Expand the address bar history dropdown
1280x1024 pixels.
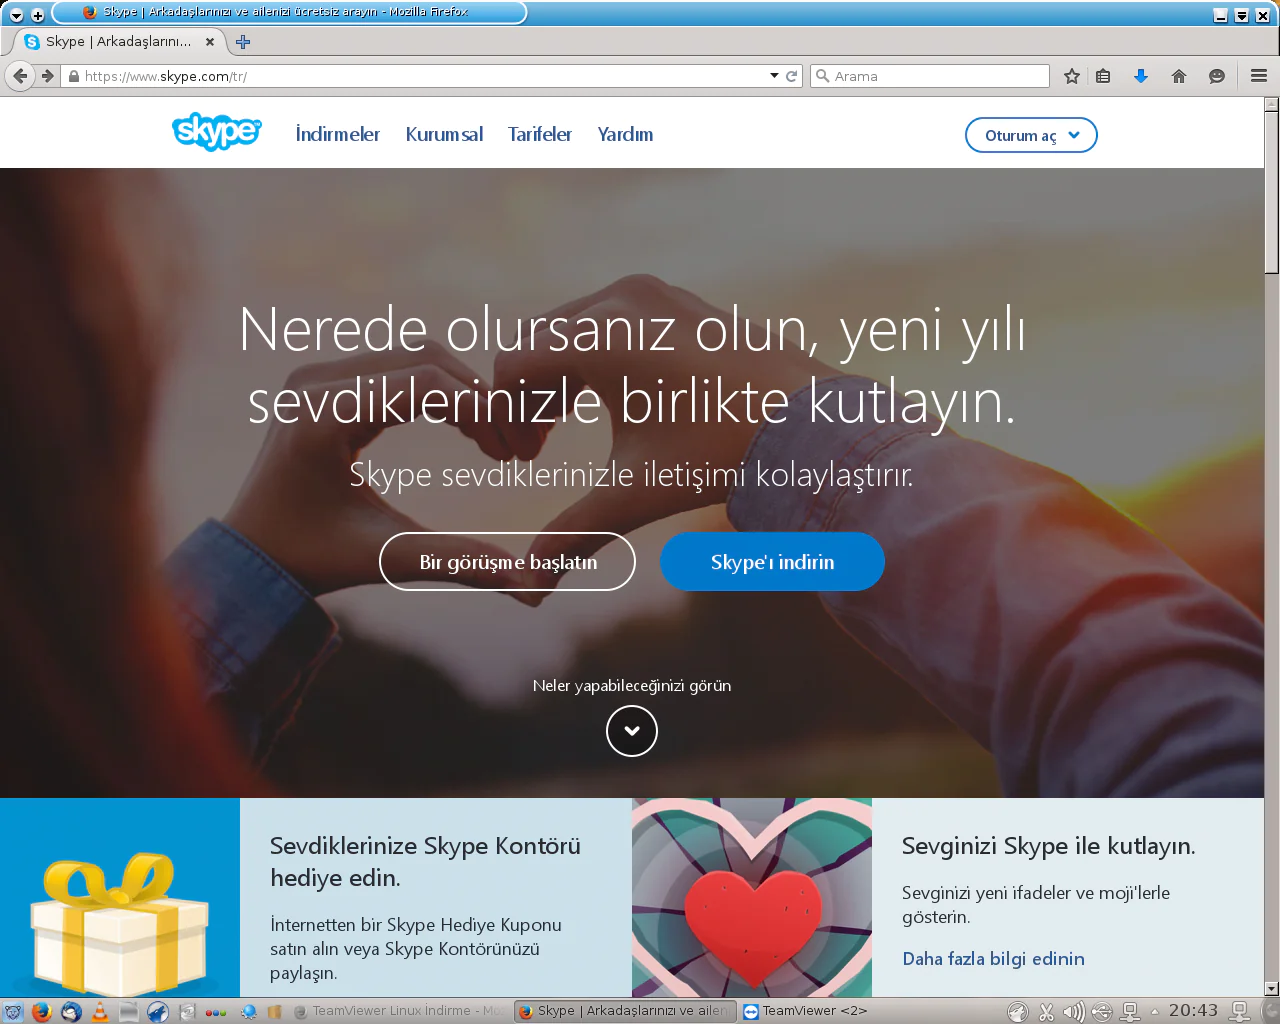773,75
